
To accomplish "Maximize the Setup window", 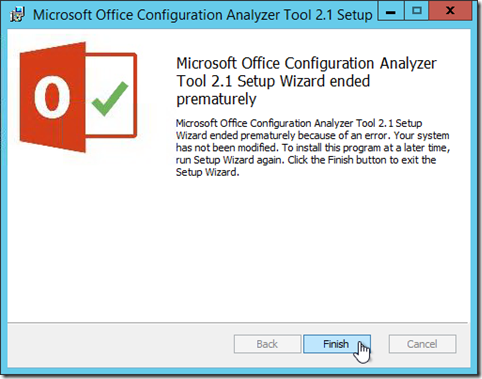I will point(416,12).
